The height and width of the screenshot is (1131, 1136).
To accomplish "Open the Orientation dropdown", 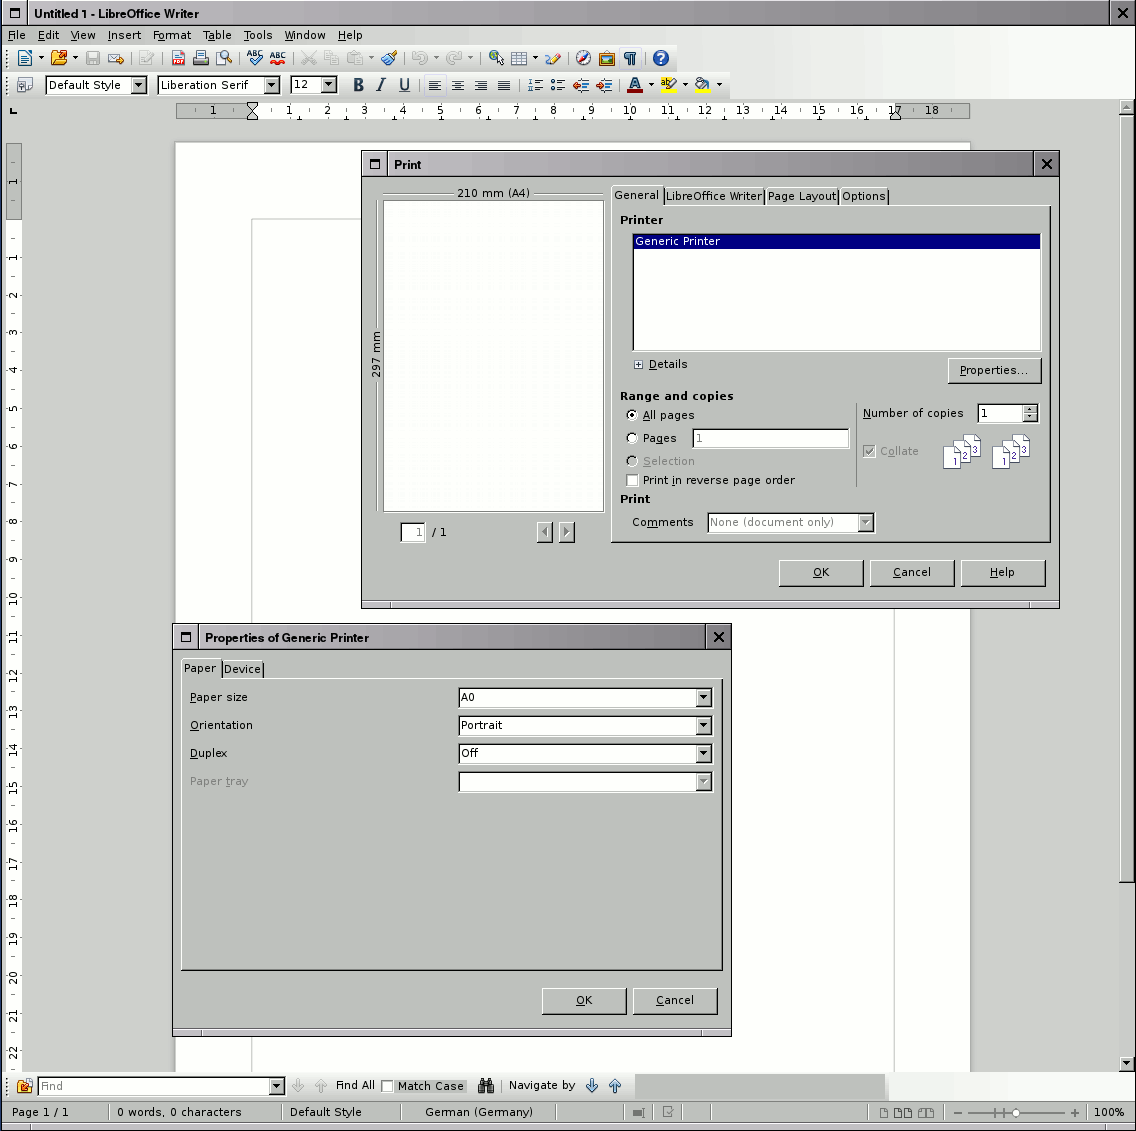I will coord(703,725).
